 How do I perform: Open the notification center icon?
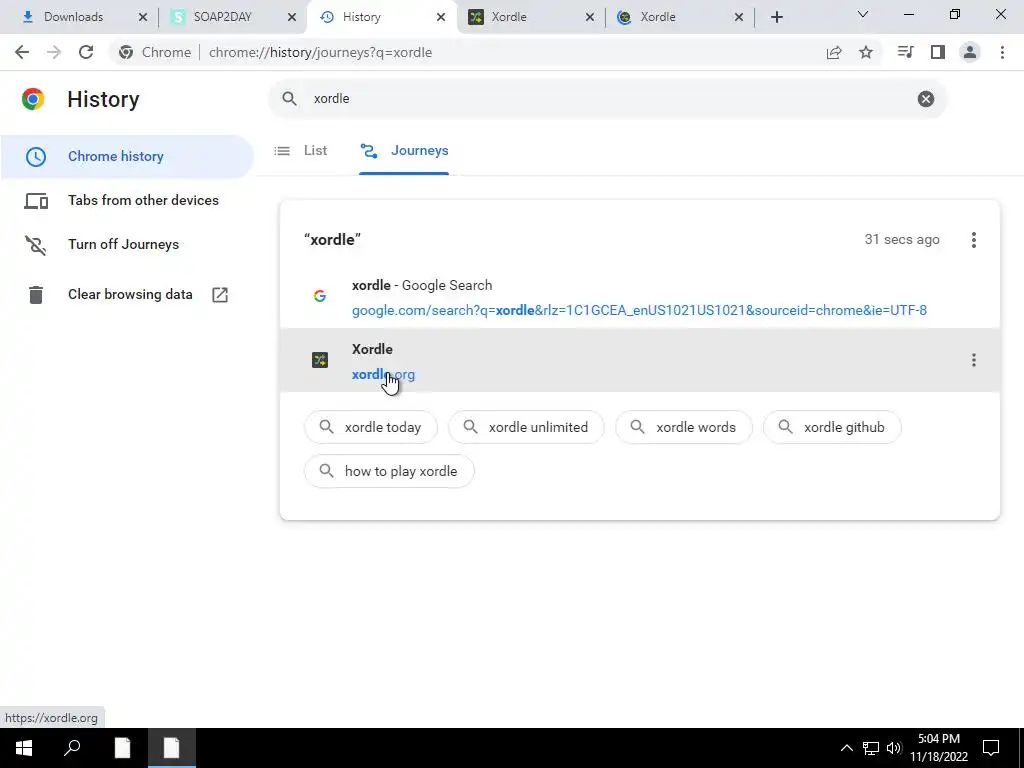point(991,748)
